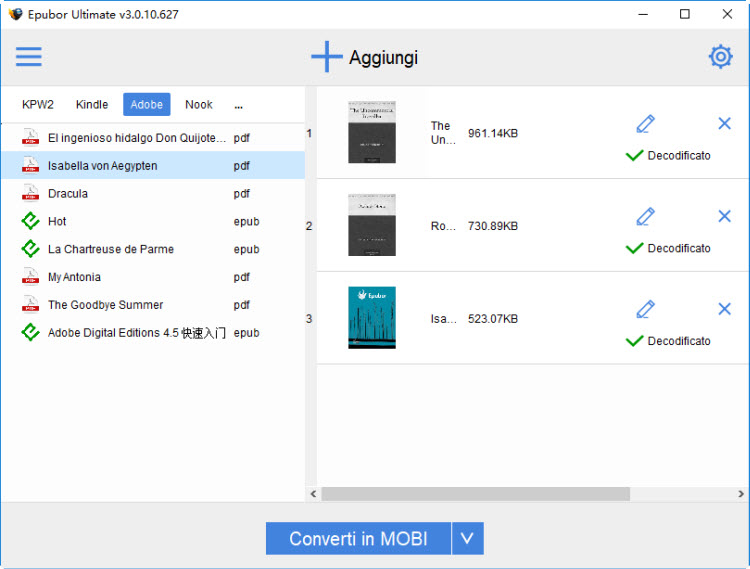
Task: Click PDF icon beside The Goodbye Summer
Action: [30, 304]
